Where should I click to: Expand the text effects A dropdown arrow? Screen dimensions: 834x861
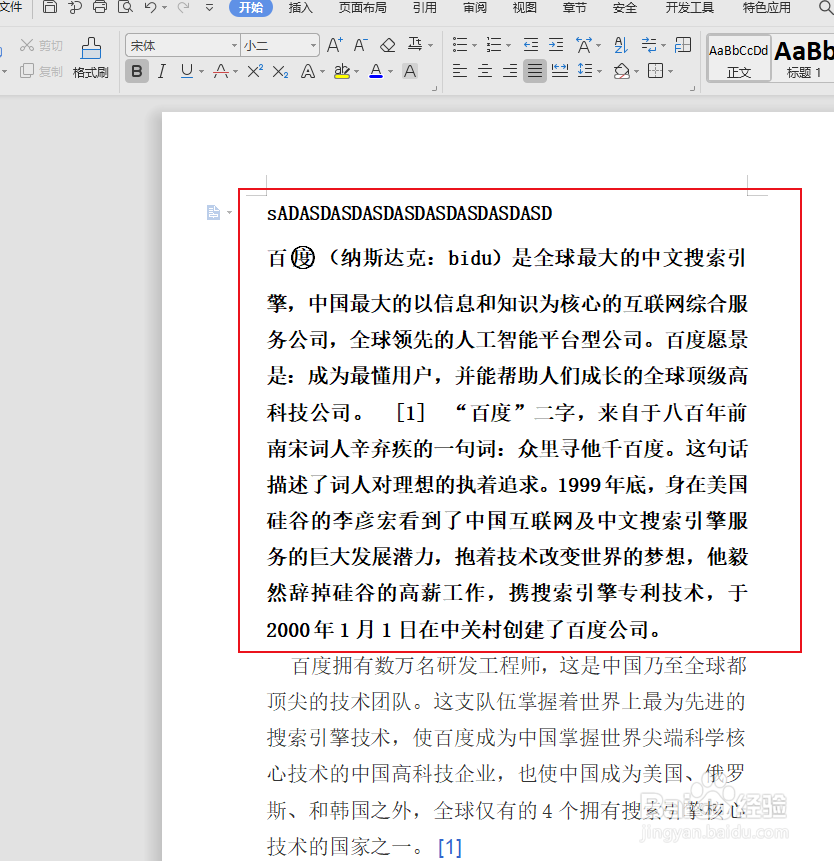[x=322, y=72]
